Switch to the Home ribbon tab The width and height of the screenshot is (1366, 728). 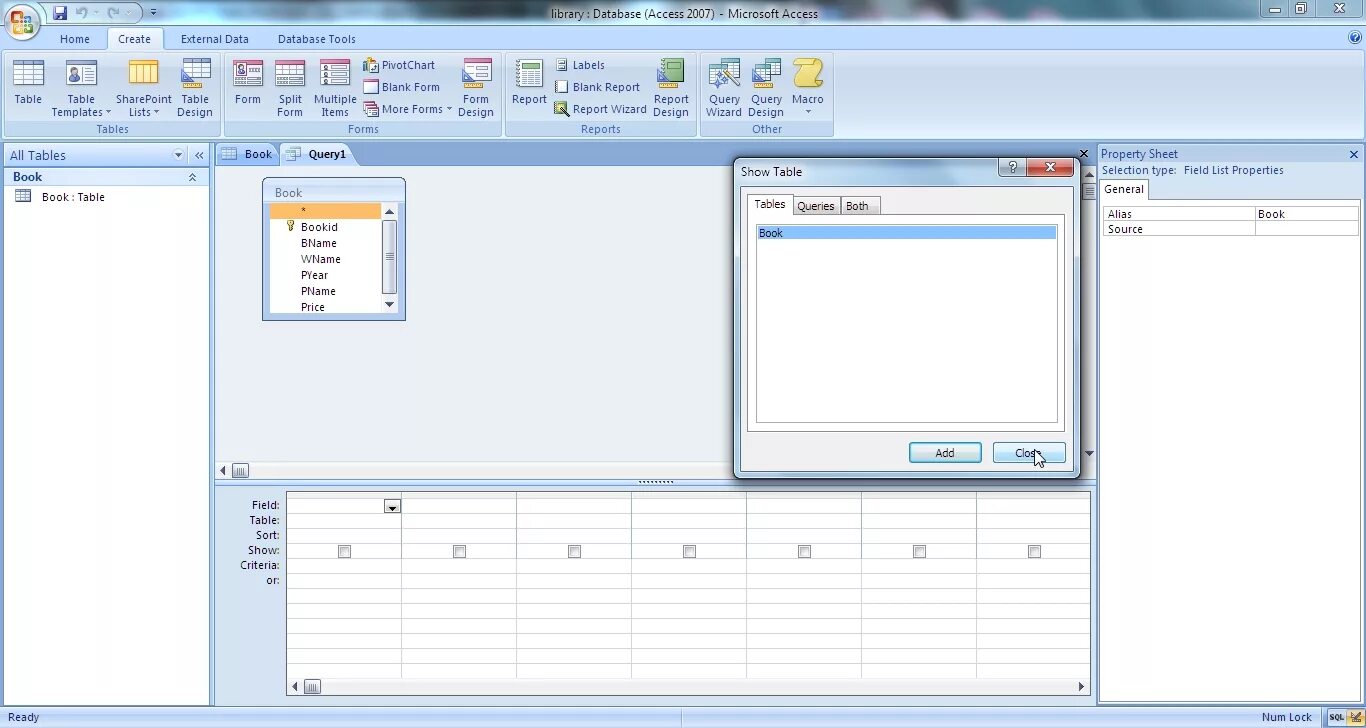coord(75,39)
